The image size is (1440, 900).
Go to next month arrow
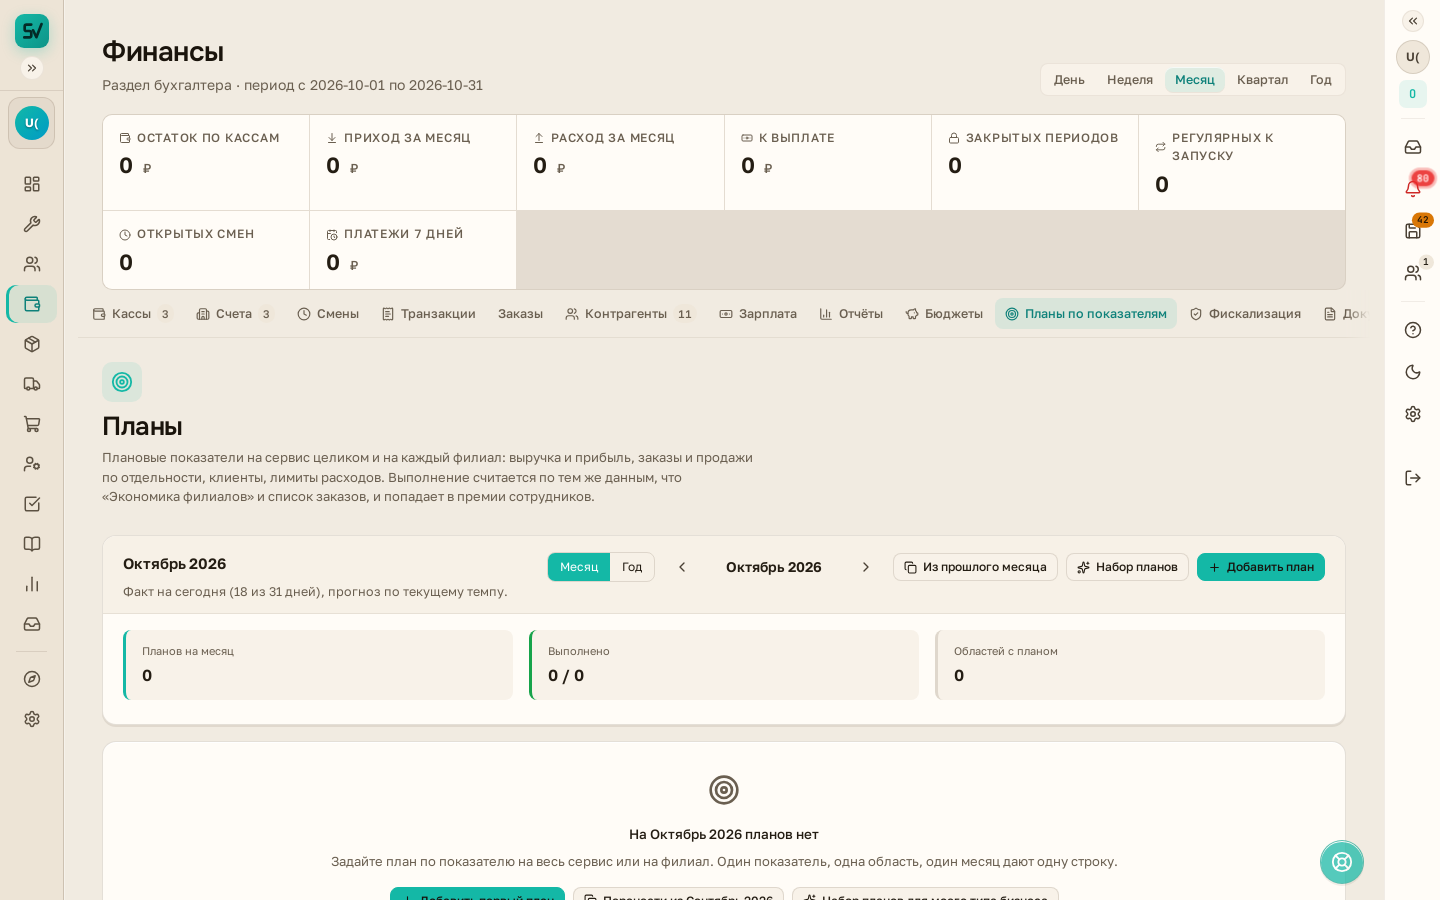point(865,567)
